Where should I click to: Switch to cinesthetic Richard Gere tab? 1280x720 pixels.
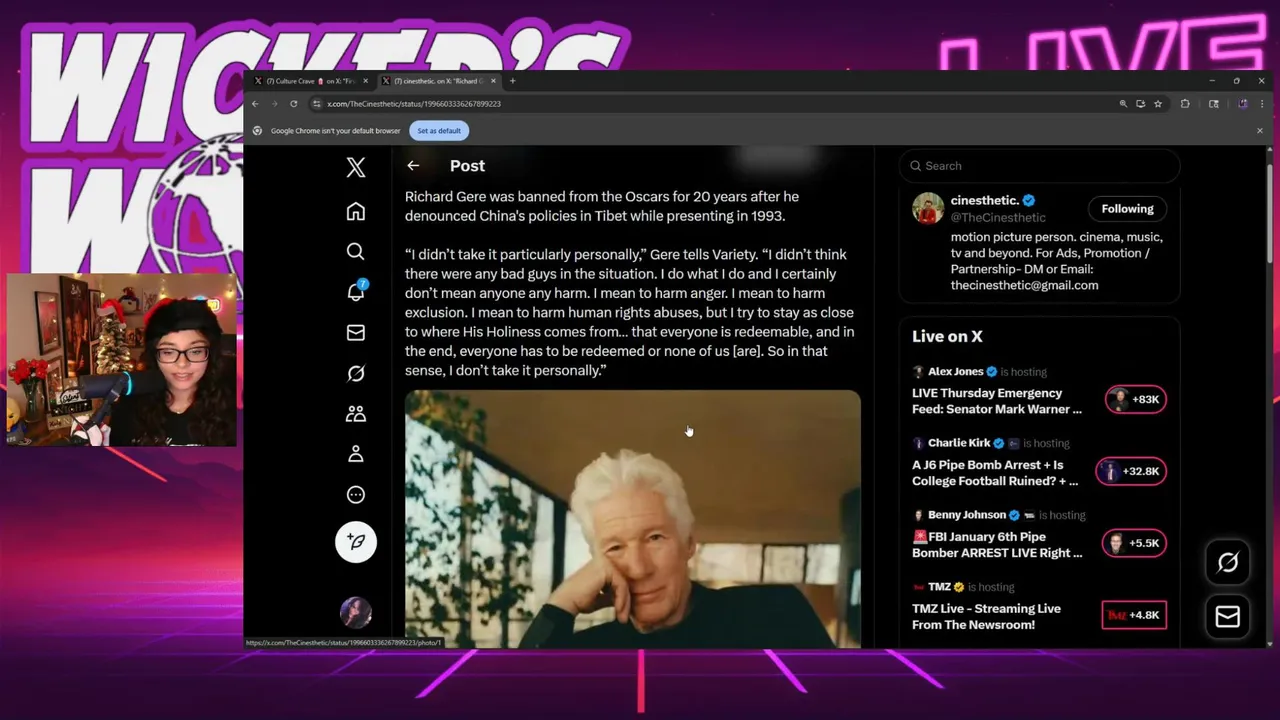pyautogui.click(x=440, y=81)
